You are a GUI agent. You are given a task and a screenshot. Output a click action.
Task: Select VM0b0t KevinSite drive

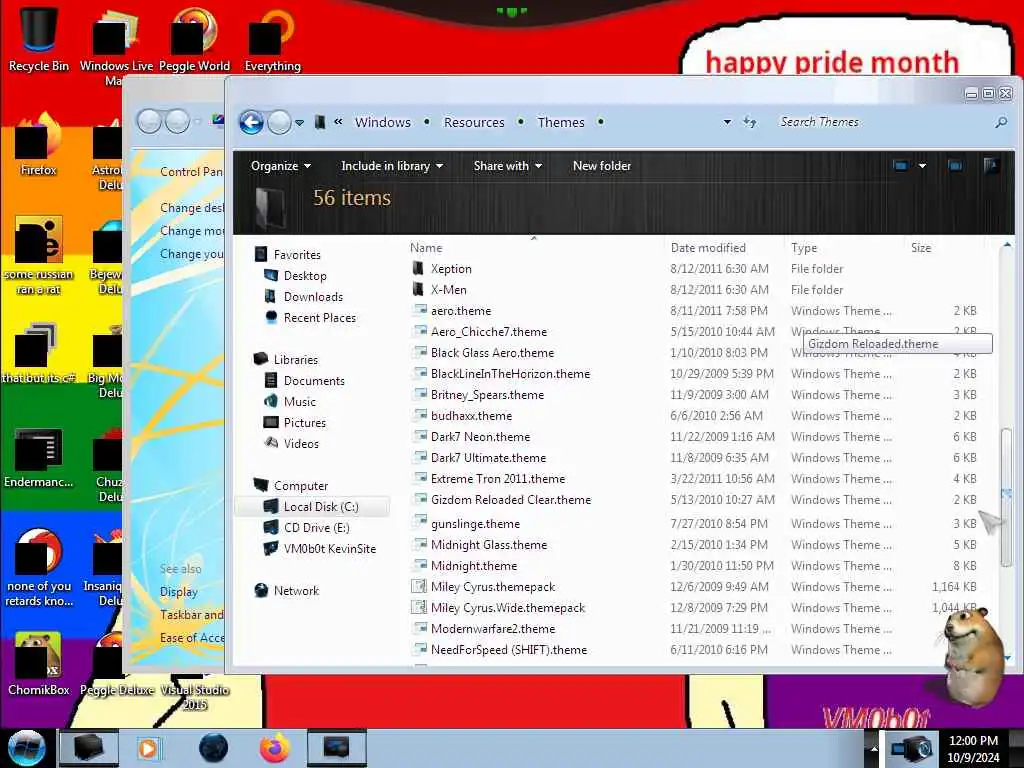coord(330,549)
